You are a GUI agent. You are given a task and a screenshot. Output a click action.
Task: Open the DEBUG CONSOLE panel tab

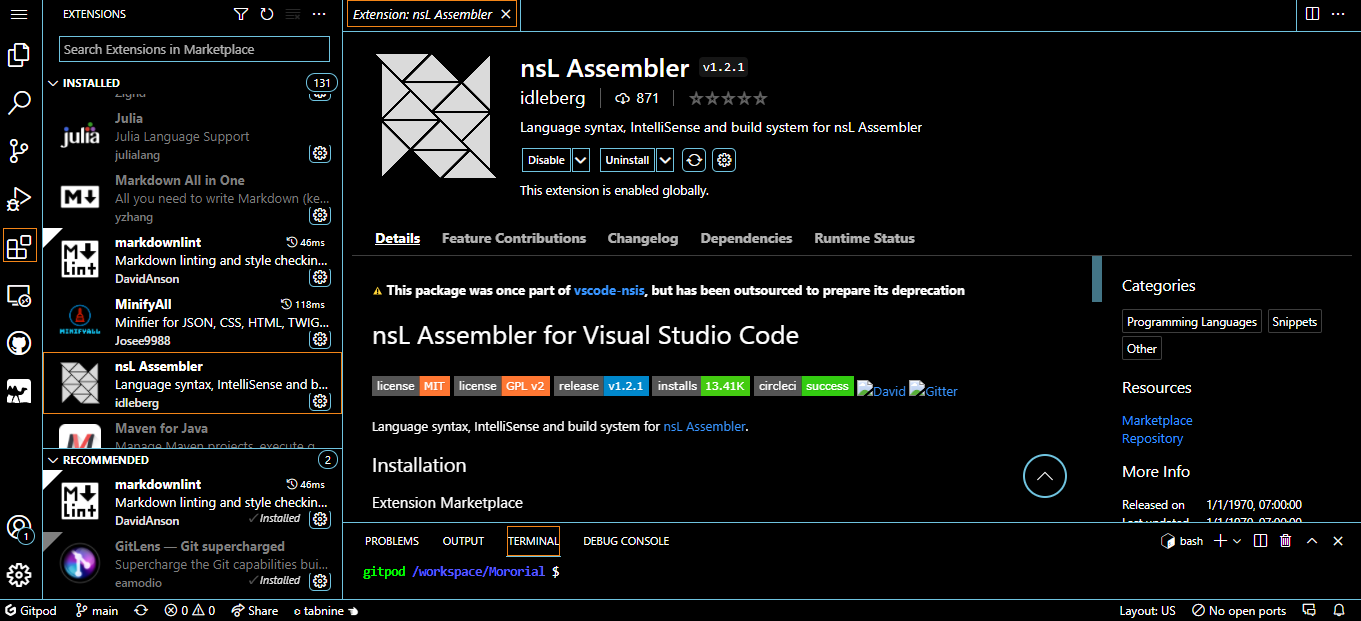tap(626, 541)
